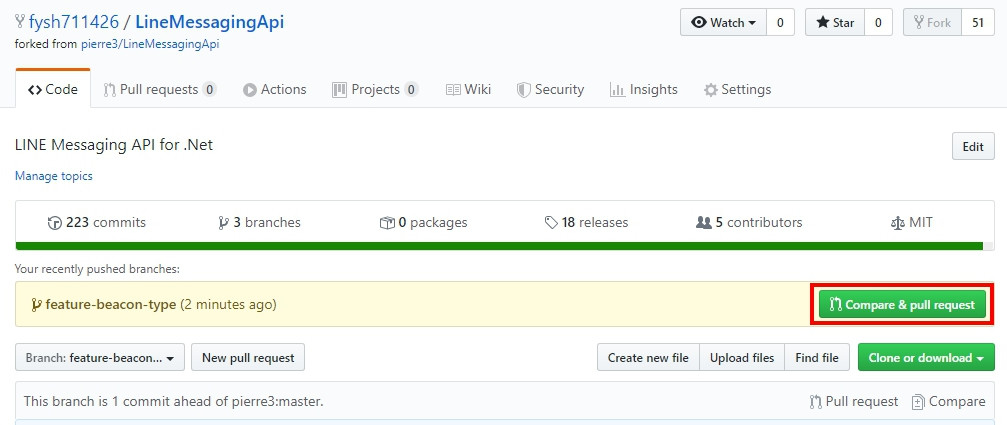
Task: Click the Pull requests tab counter 0
Action: pos(209,90)
